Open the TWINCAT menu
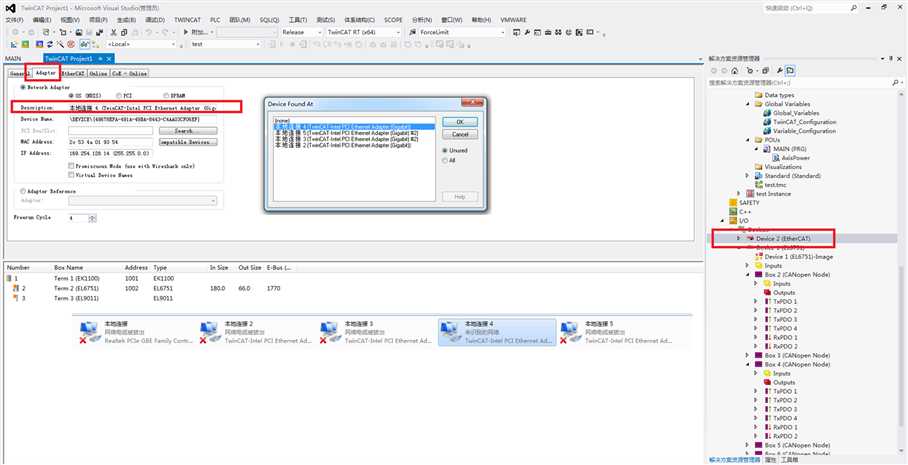 [x=187, y=20]
